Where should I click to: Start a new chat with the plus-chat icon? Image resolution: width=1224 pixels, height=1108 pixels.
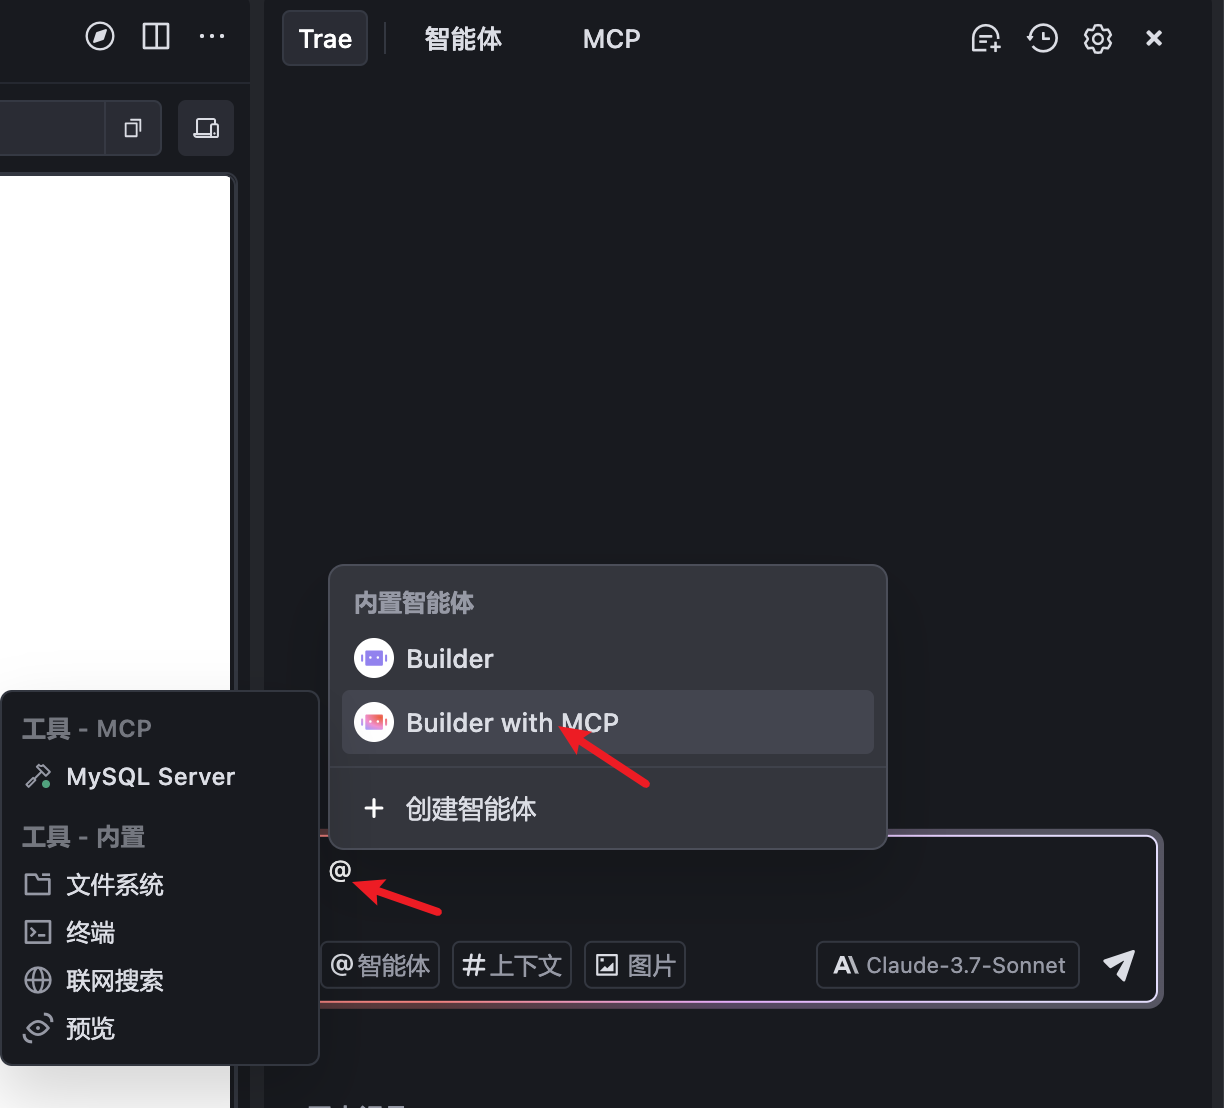[986, 39]
